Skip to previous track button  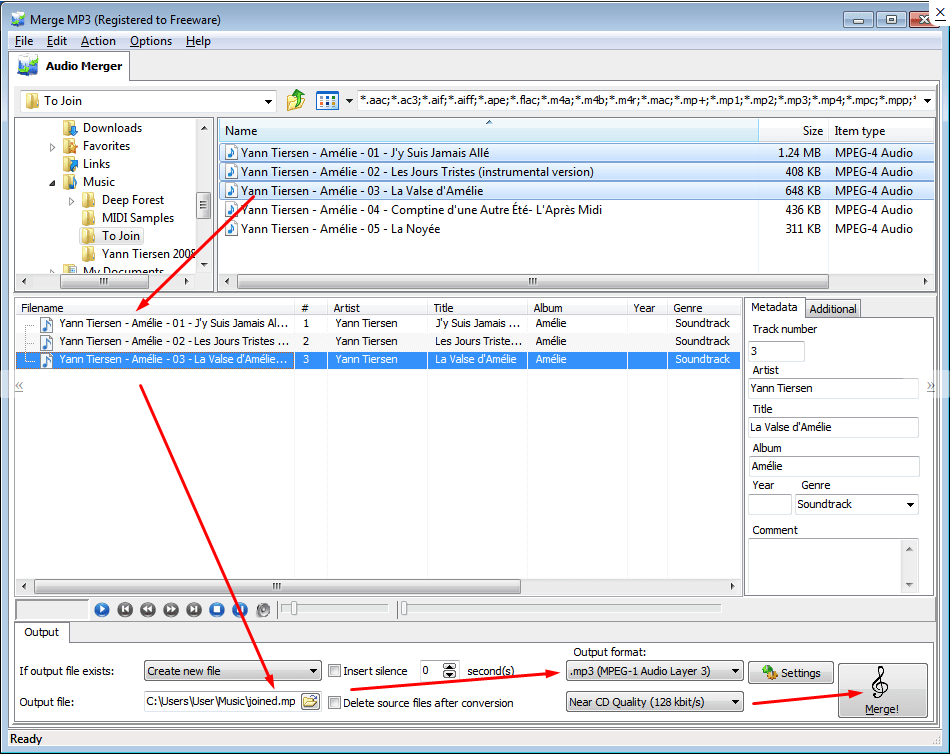tap(125, 610)
